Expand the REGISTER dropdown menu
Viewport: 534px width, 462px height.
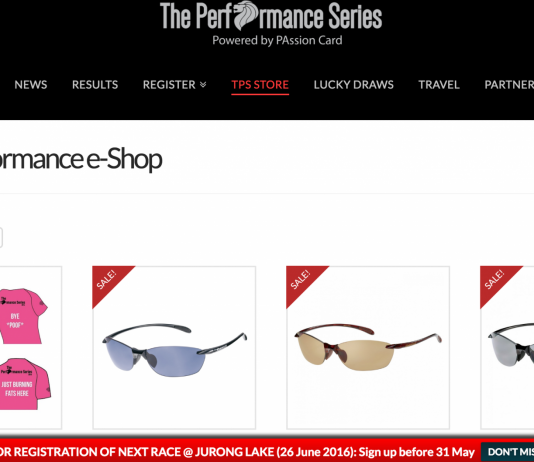(x=174, y=84)
